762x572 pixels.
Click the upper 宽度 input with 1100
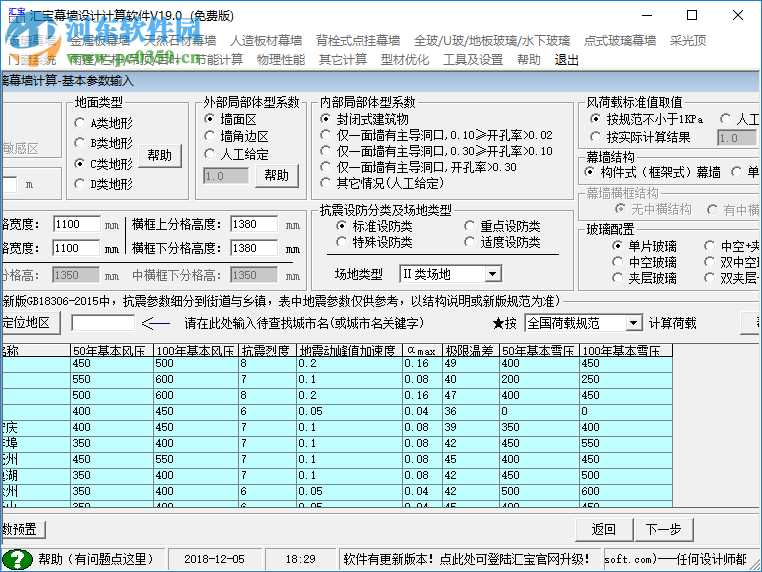(x=76, y=224)
